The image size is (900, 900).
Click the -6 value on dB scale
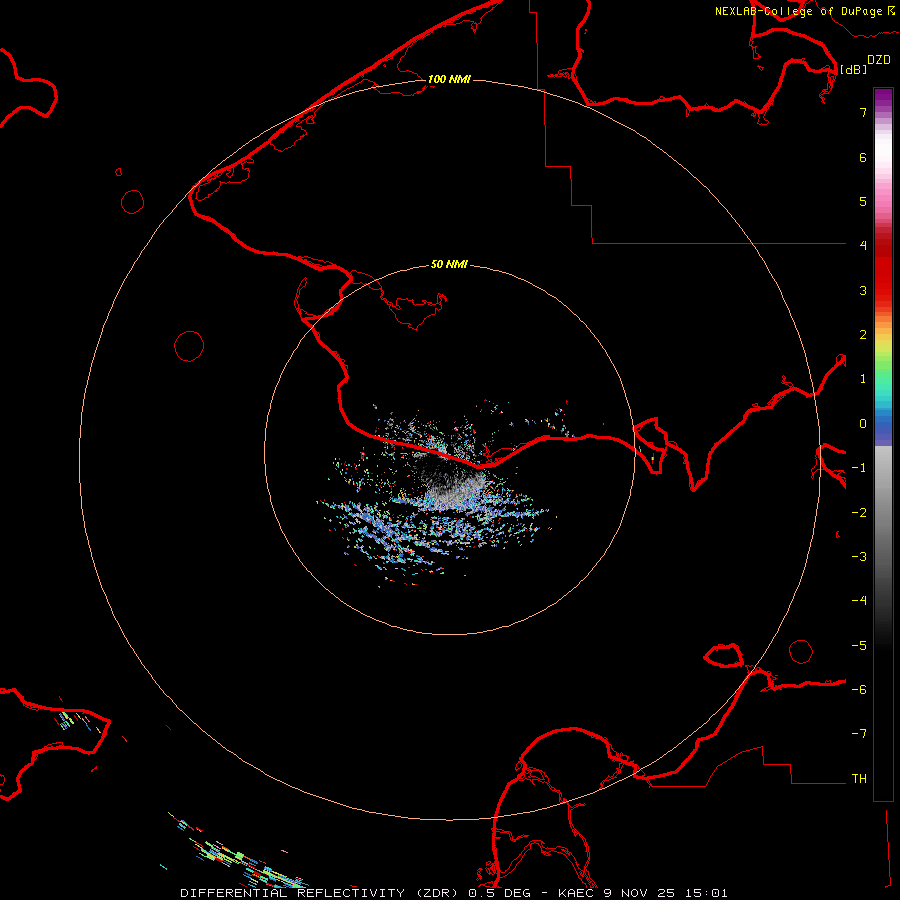(x=859, y=690)
